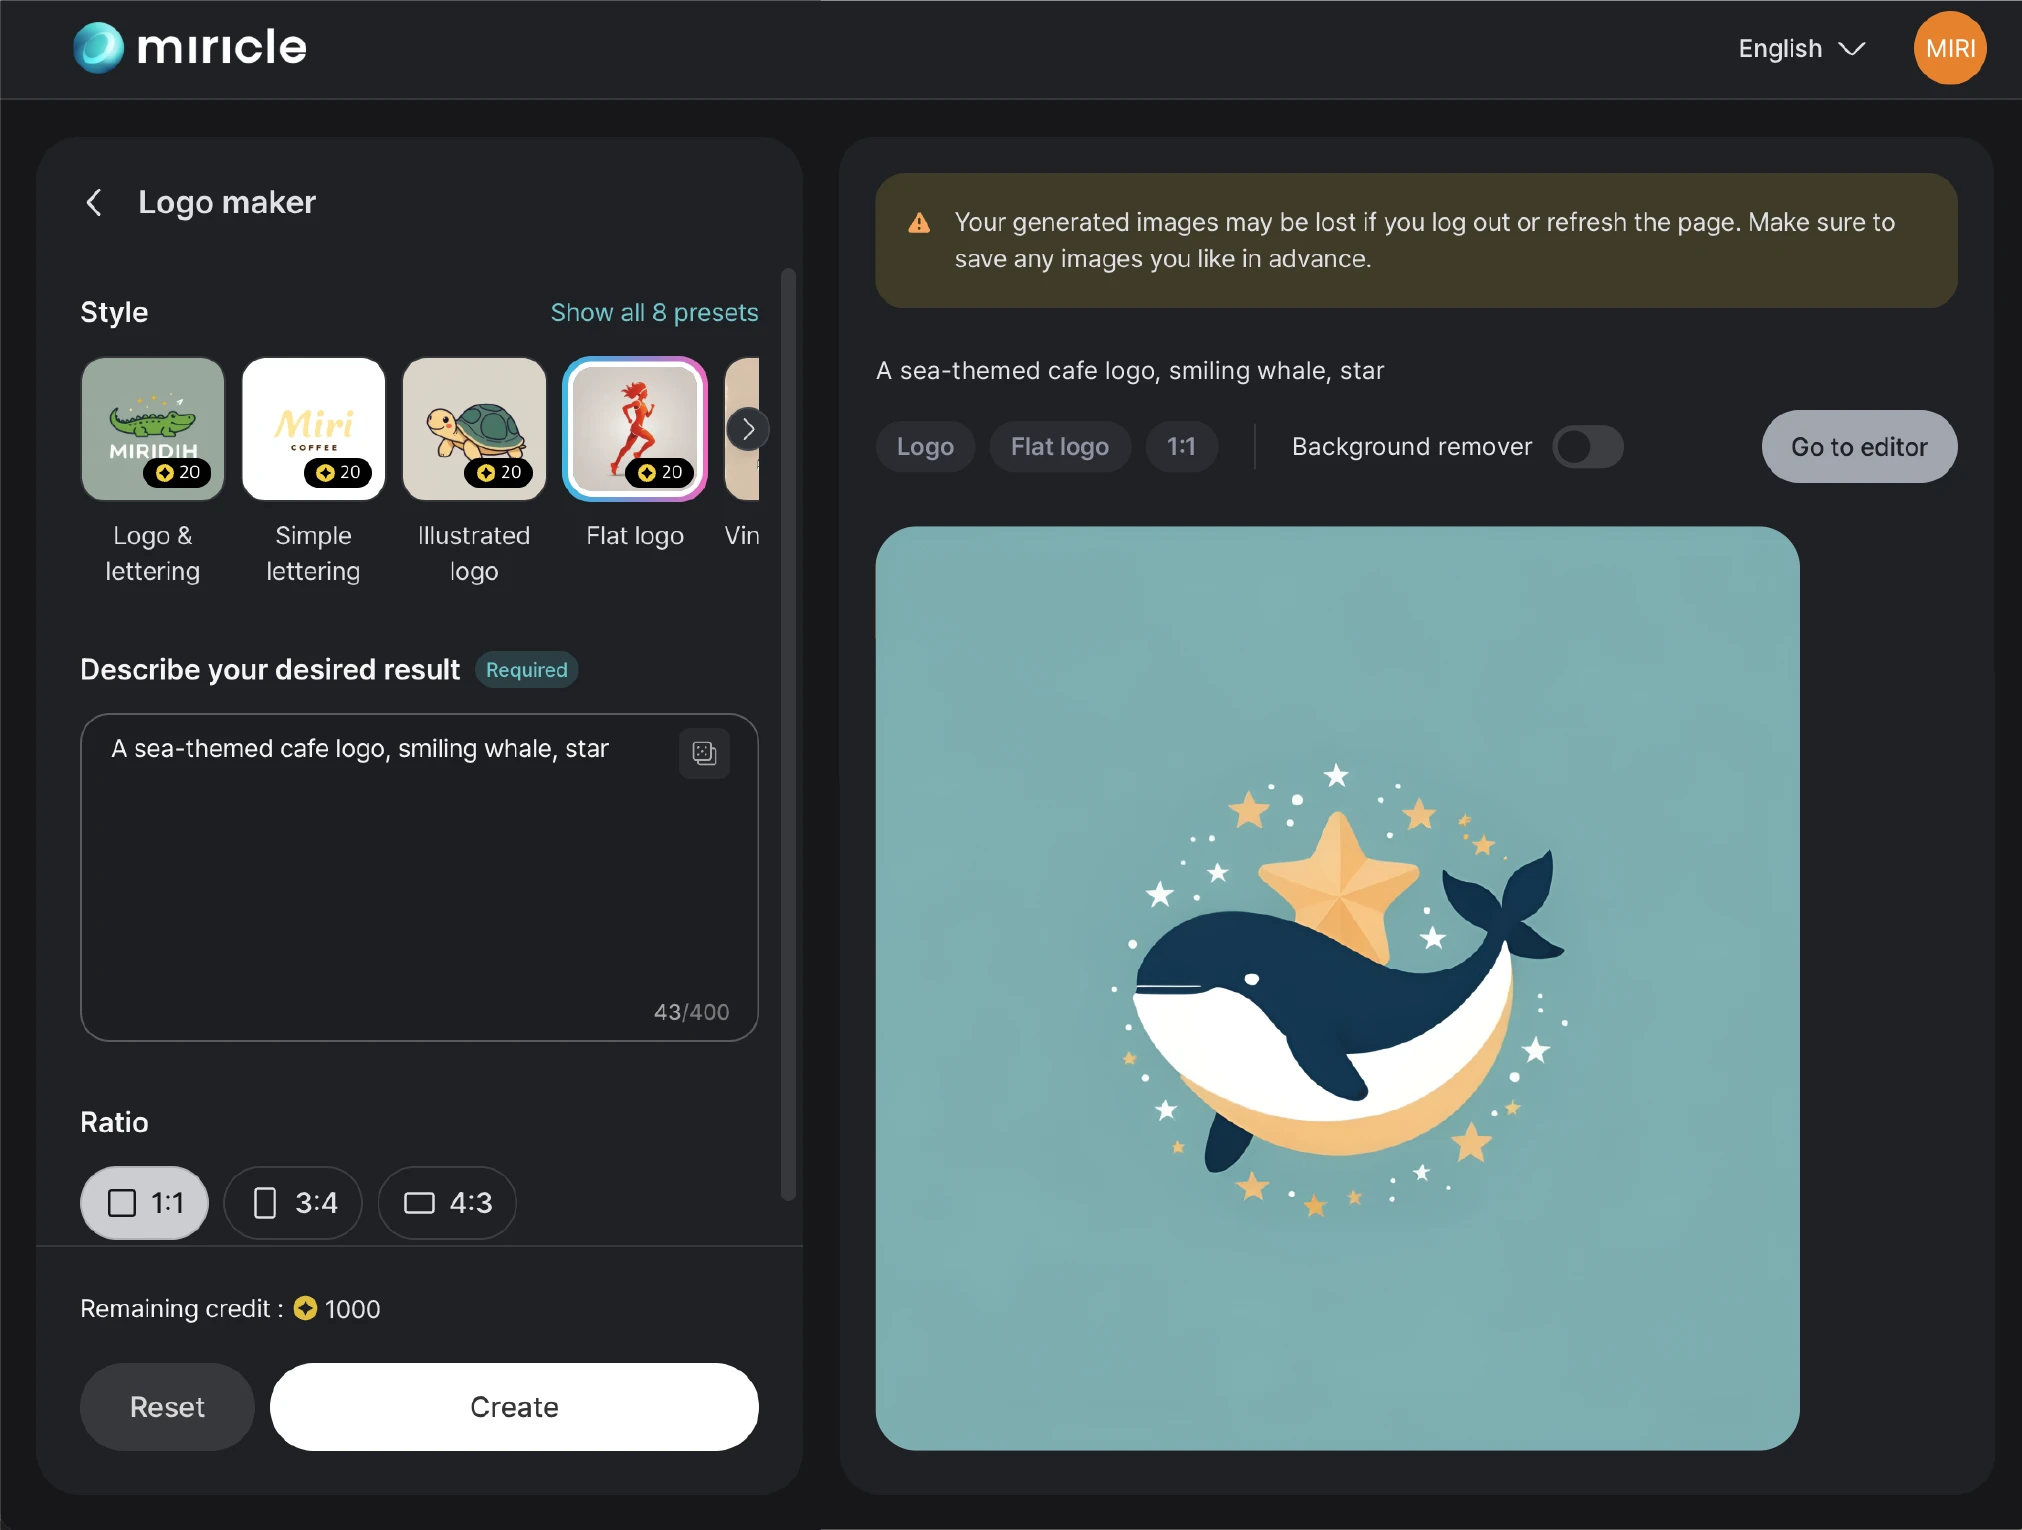Click the left panel vertical scrollbar
2022x1530 pixels.
coord(788,733)
